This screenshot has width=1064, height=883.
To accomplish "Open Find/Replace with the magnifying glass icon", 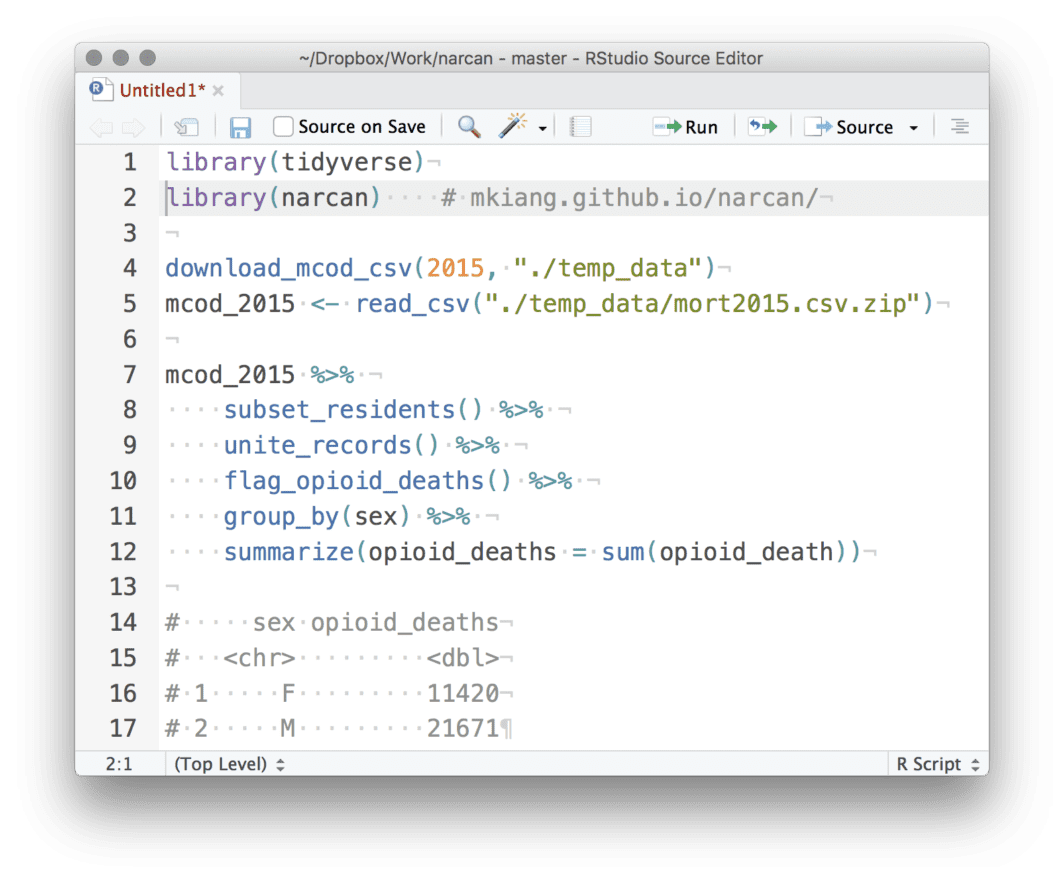I will (469, 126).
